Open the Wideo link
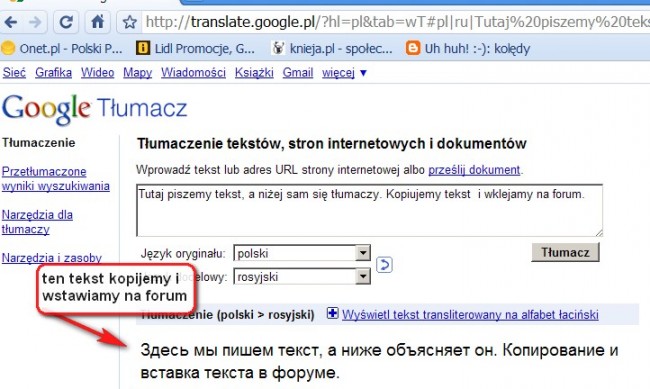The width and height of the screenshot is (650, 389). click(97, 73)
